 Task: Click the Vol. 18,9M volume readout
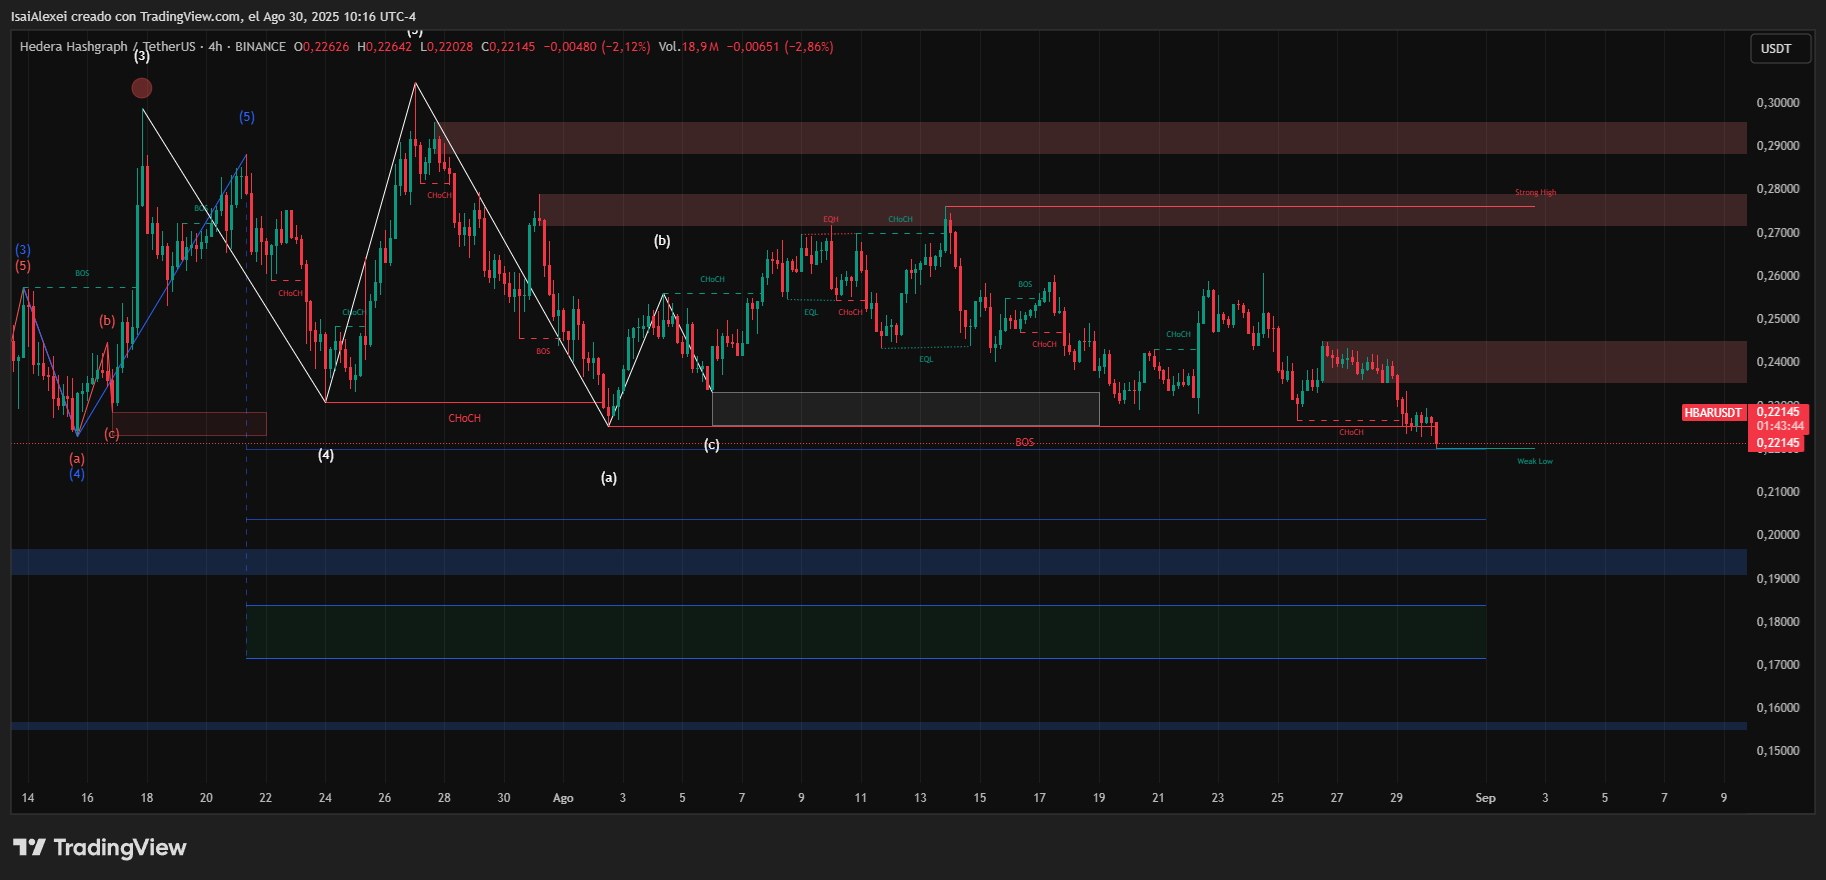click(688, 47)
